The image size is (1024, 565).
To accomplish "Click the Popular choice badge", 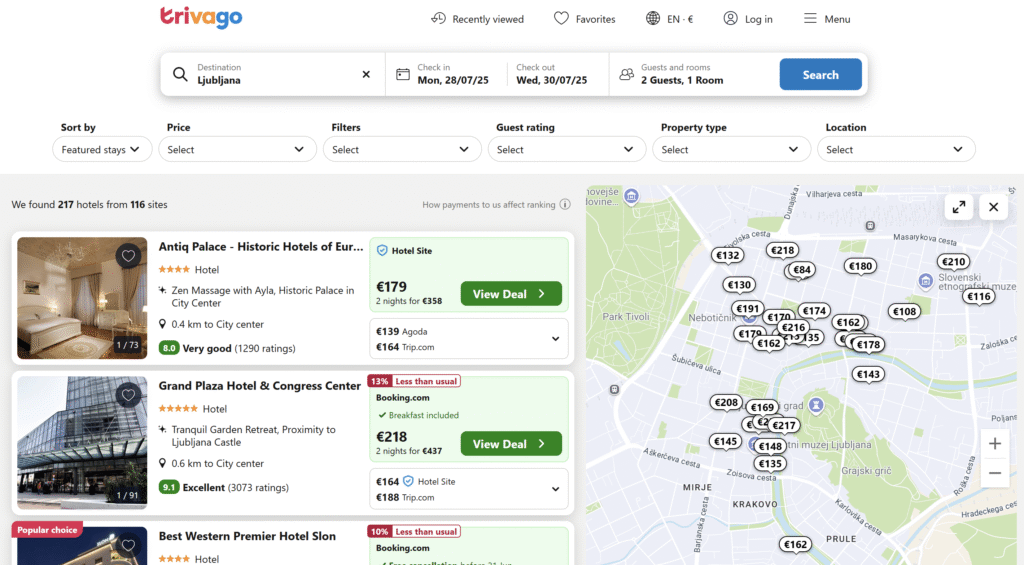I will [x=47, y=530].
